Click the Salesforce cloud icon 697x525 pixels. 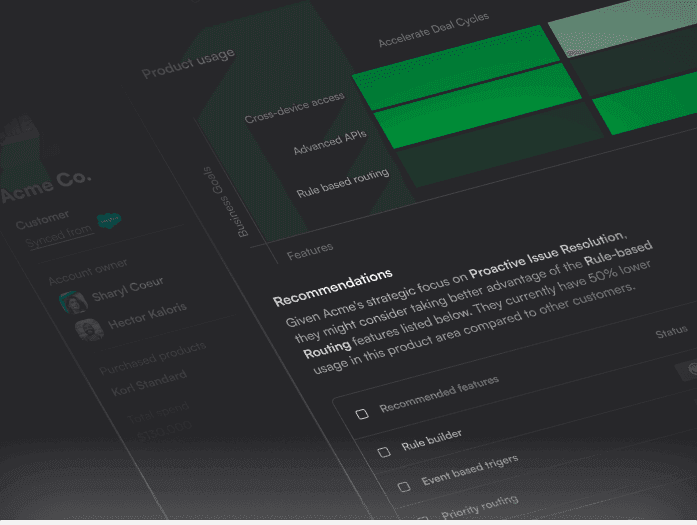click(x=108, y=222)
